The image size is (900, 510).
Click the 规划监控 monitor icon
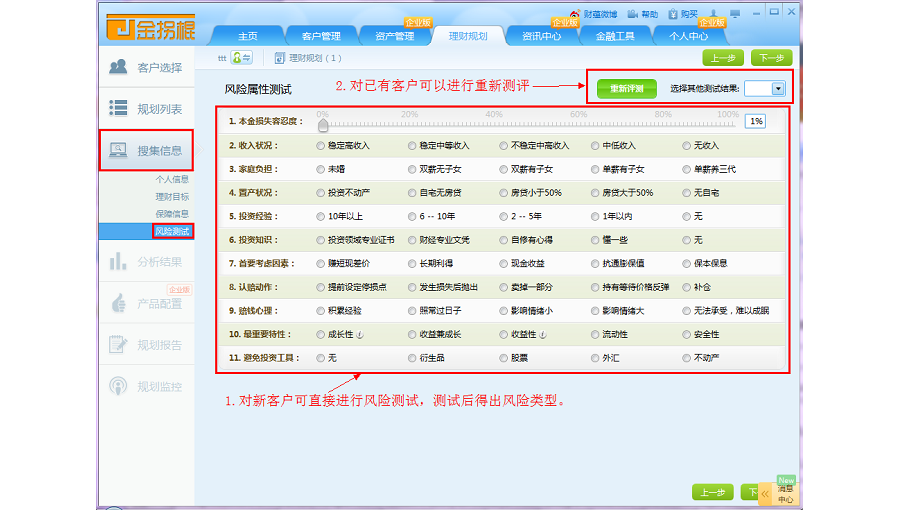pos(118,386)
